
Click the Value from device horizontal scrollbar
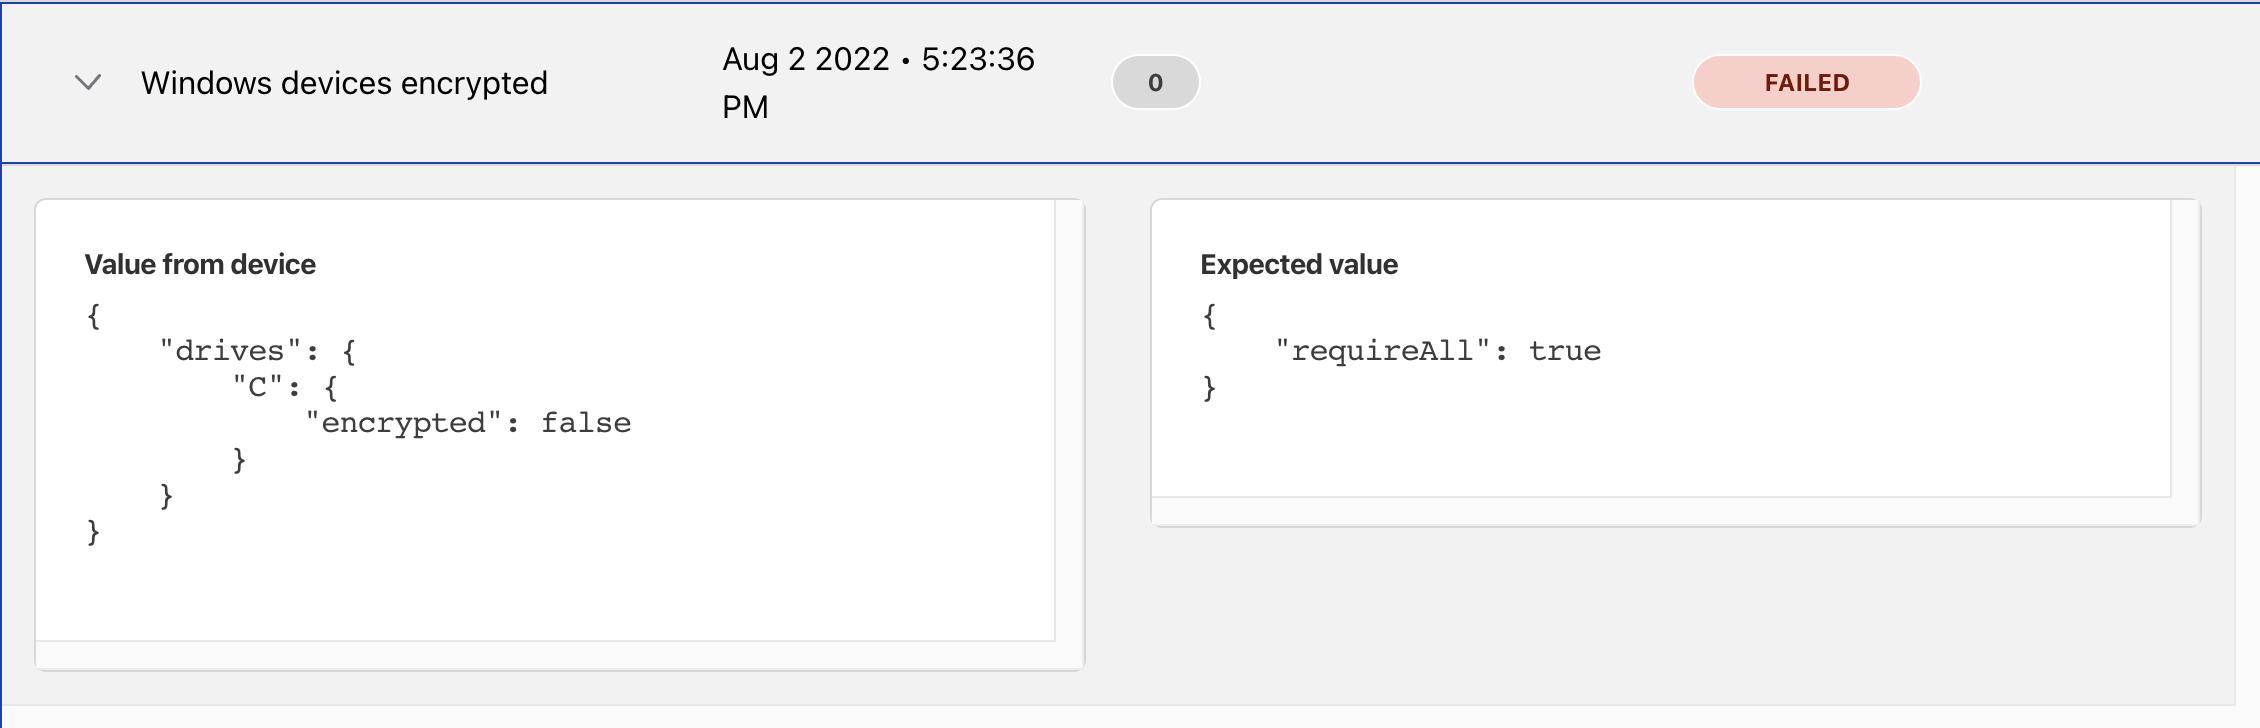[x=545, y=655]
